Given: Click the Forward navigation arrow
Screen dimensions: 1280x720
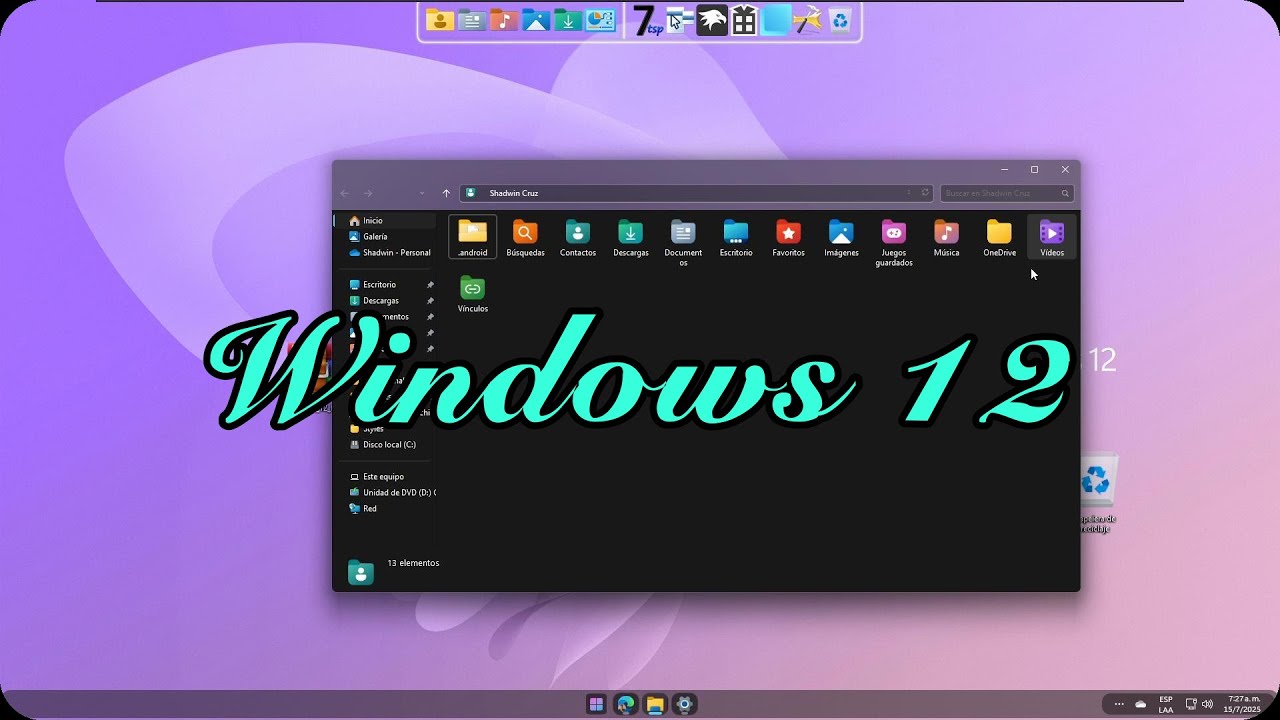Looking at the screenshot, I should pyautogui.click(x=368, y=193).
